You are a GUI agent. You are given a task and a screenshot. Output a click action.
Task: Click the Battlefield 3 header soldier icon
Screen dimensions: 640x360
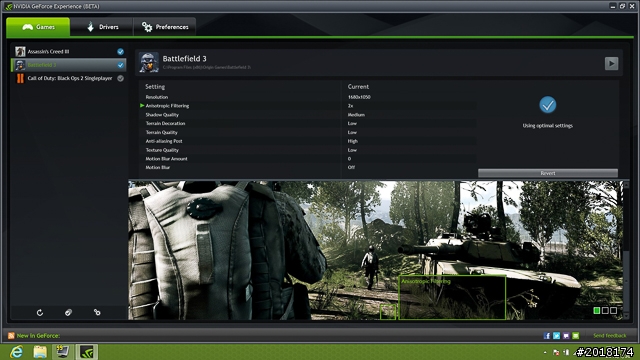(x=149, y=62)
